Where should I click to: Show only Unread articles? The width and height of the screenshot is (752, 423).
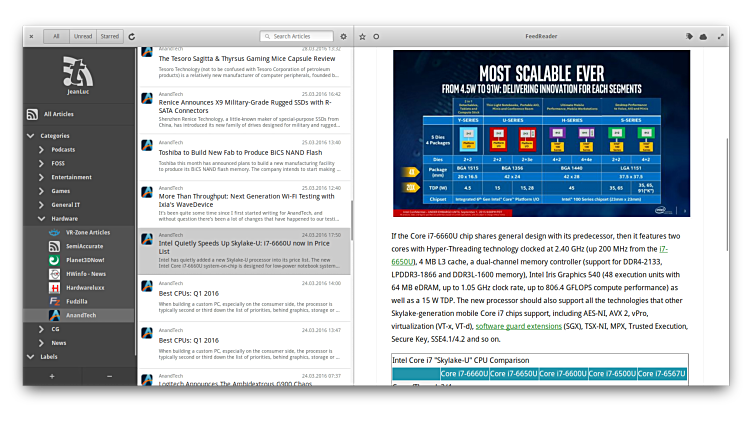click(x=83, y=36)
